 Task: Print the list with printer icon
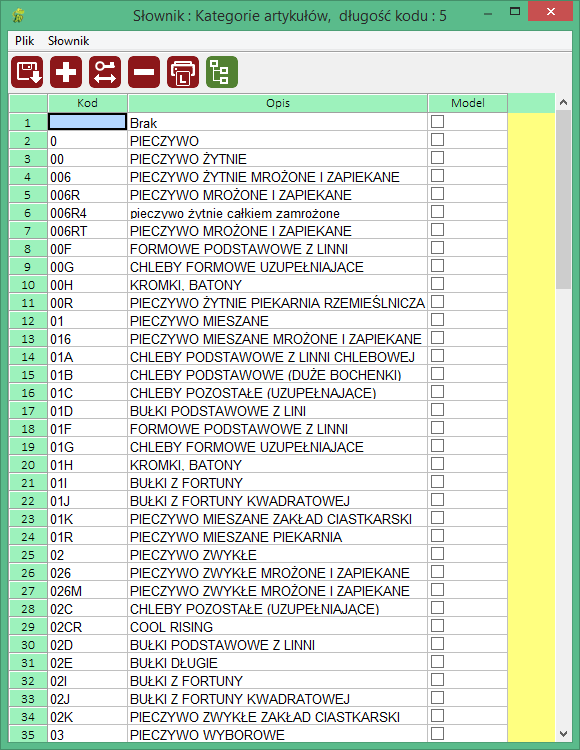(183, 72)
